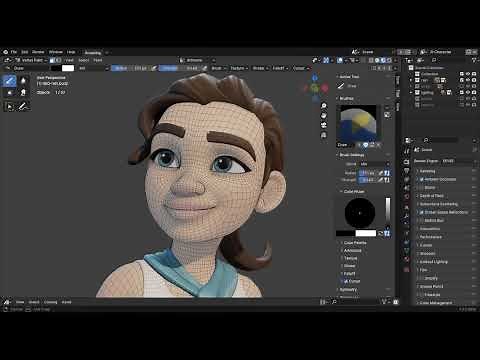
Task: Toggle unified radius icon in Brush Settings
Action: [387, 173]
